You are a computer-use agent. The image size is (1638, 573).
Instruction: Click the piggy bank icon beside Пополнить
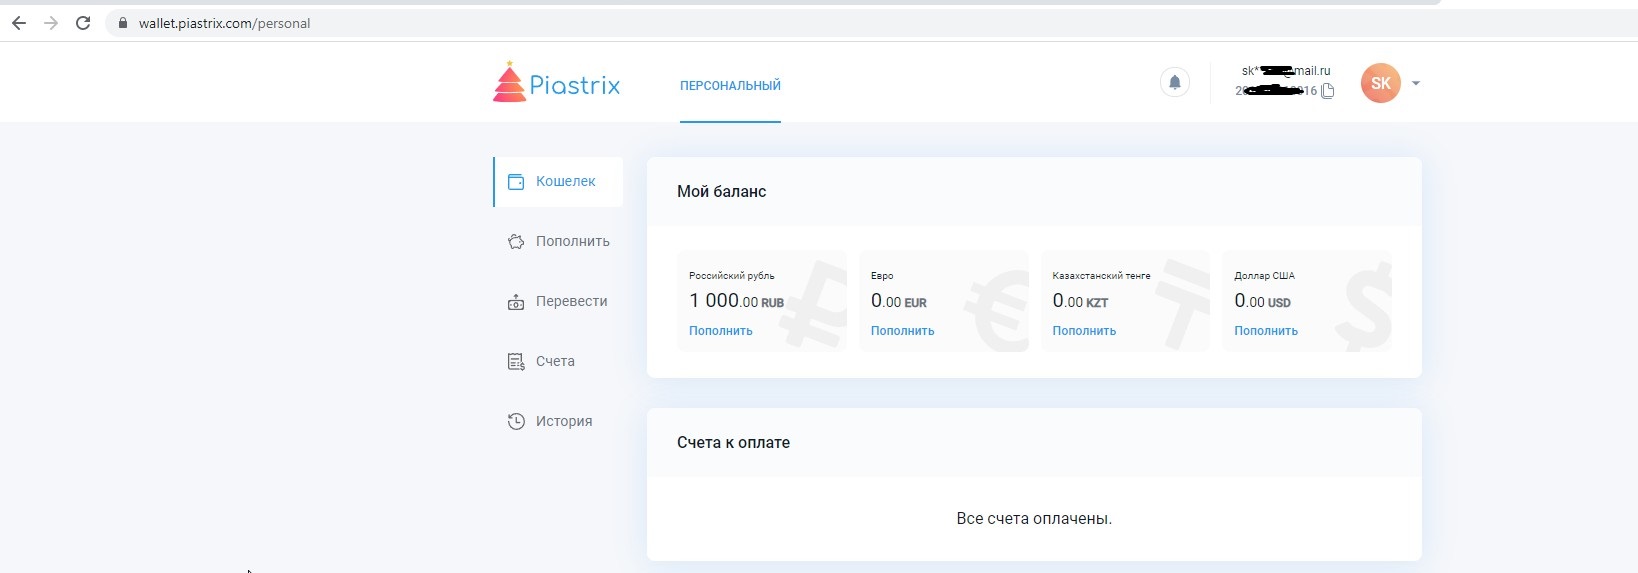click(x=516, y=242)
